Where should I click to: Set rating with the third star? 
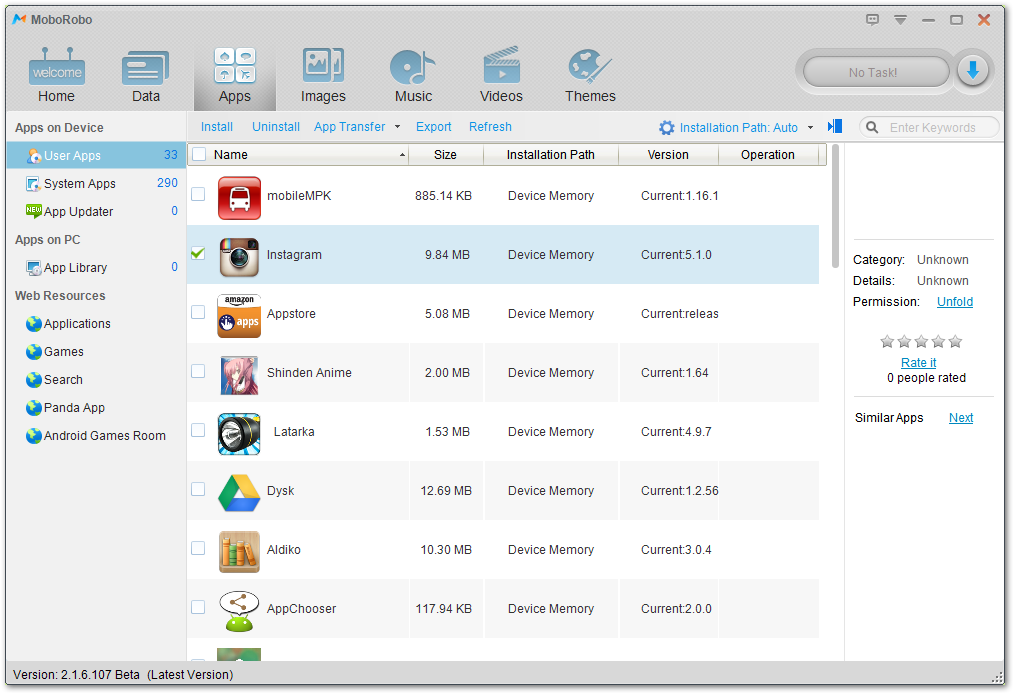click(x=921, y=342)
